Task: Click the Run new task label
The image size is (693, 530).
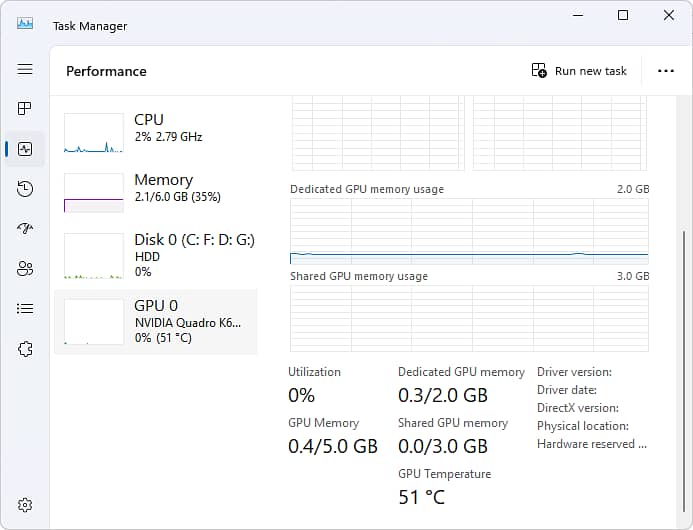Action: click(x=590, y=71)
